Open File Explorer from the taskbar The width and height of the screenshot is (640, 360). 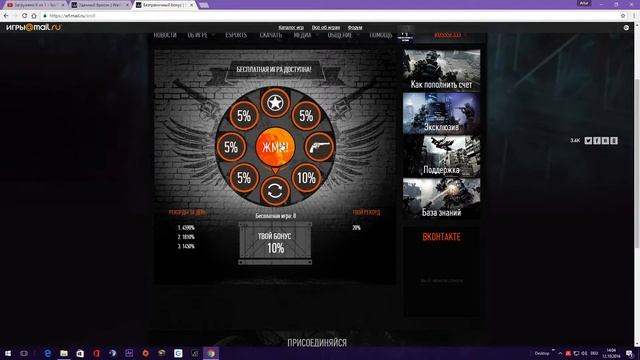(x=64, y=353)
